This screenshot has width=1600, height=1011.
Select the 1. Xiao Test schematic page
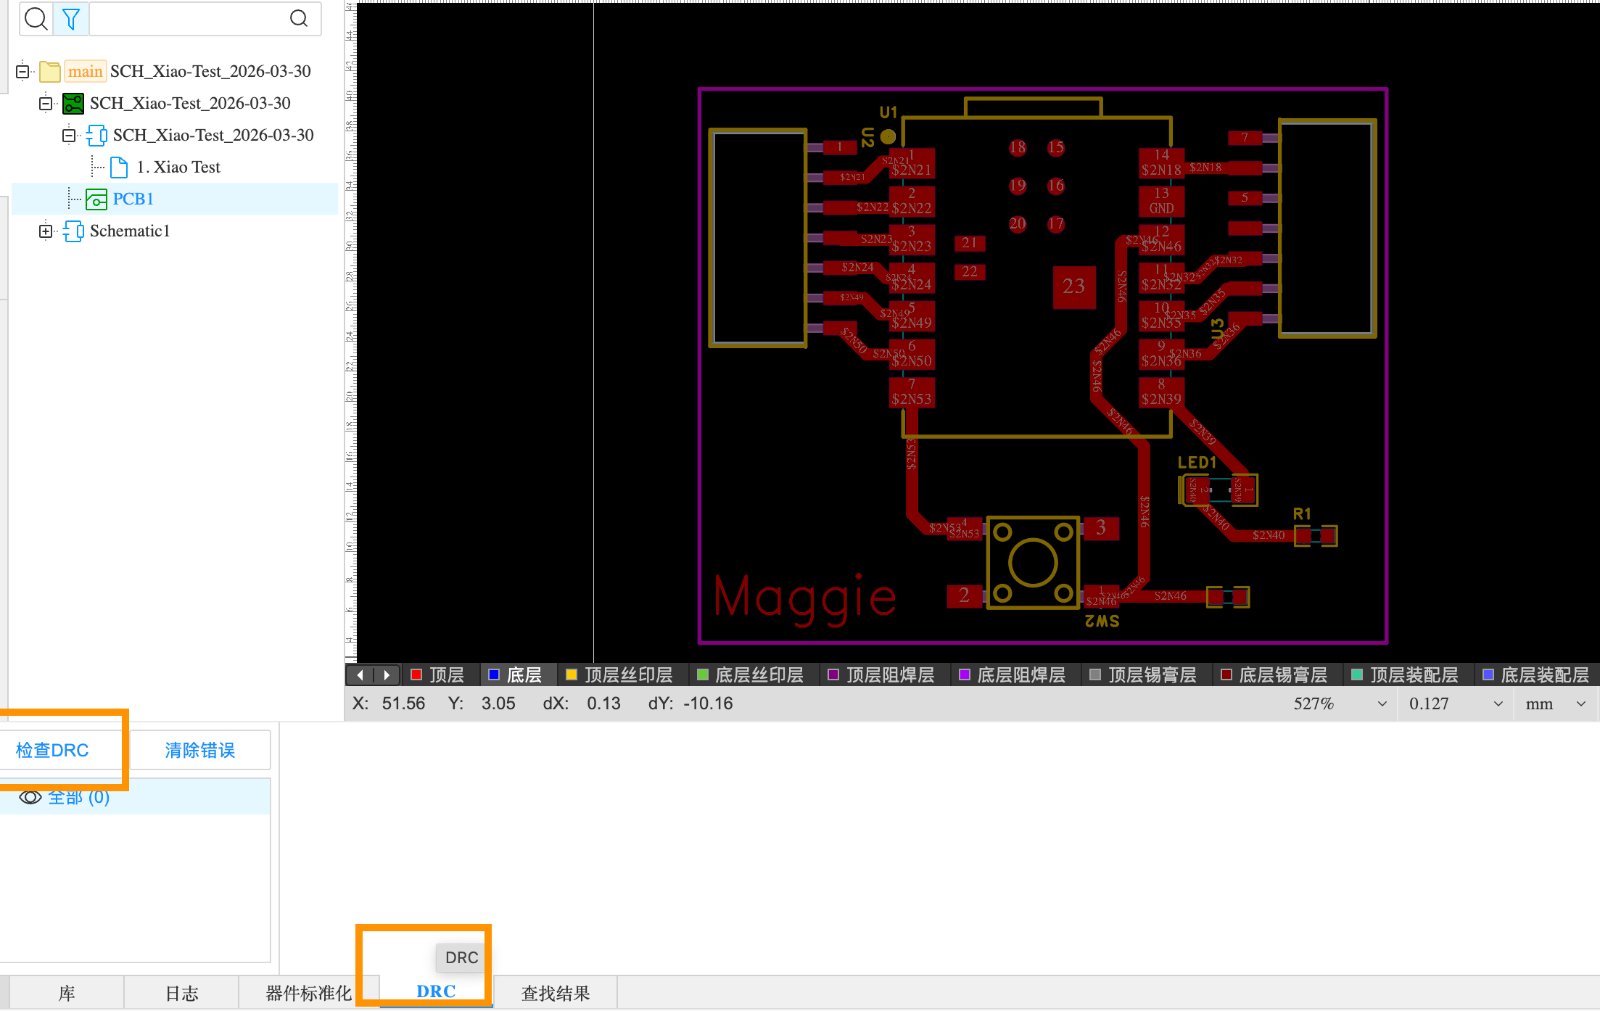[x=178, y=167]
